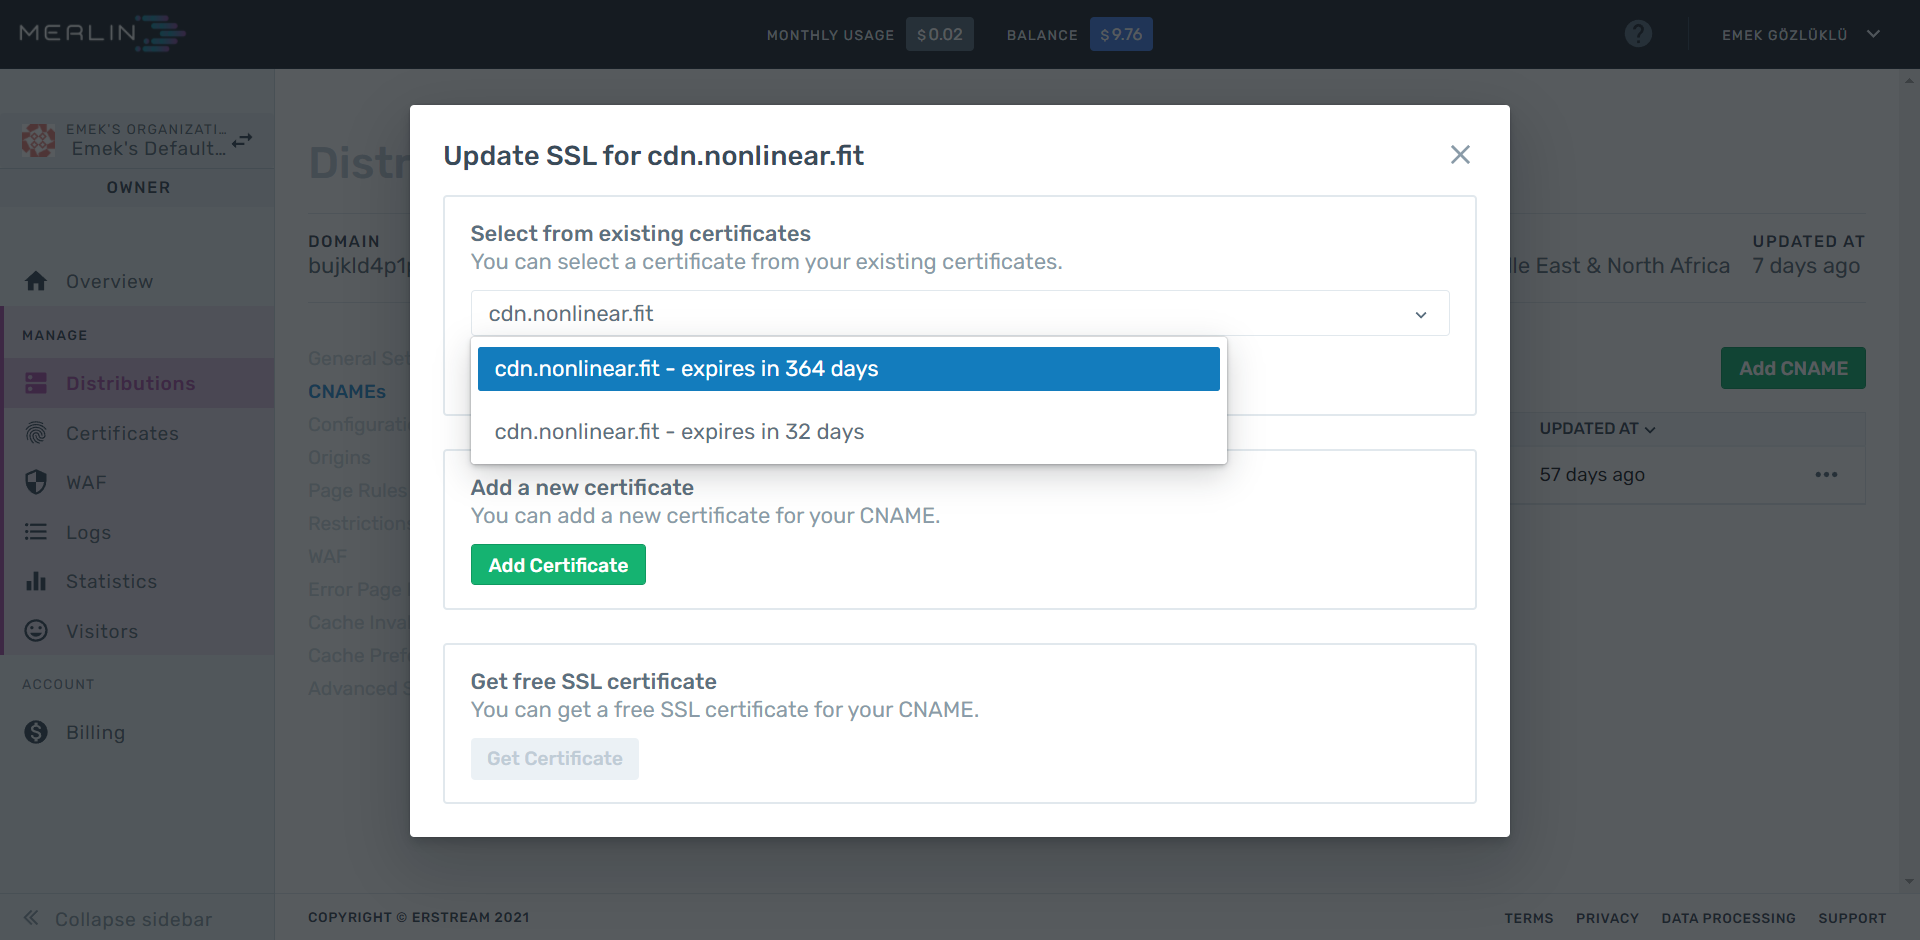Open Distributions in the sidebar
The image size is (1920, 940).
tap(131, 384)
